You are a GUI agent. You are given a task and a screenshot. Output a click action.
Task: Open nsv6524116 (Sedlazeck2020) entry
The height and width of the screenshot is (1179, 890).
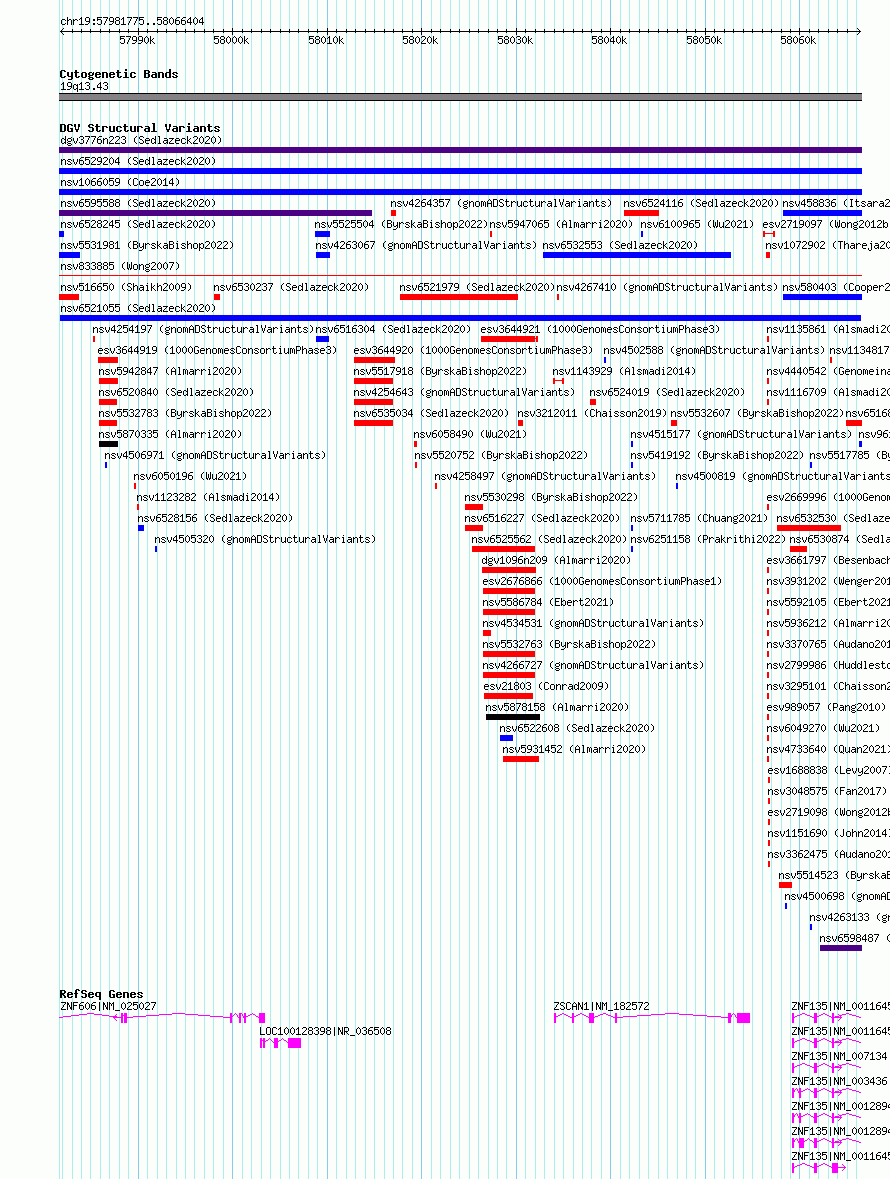click(x=701, y=203)
